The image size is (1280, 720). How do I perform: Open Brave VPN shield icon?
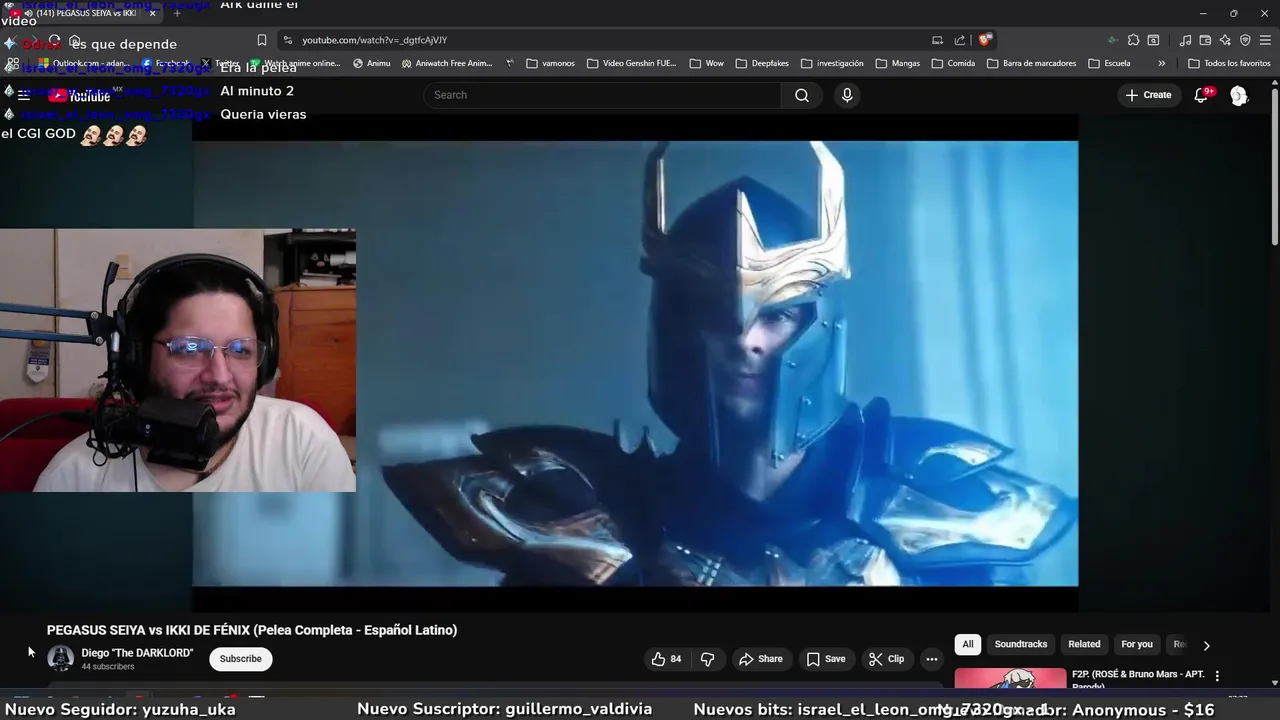pyautogui.click(x=1245, y=40)
